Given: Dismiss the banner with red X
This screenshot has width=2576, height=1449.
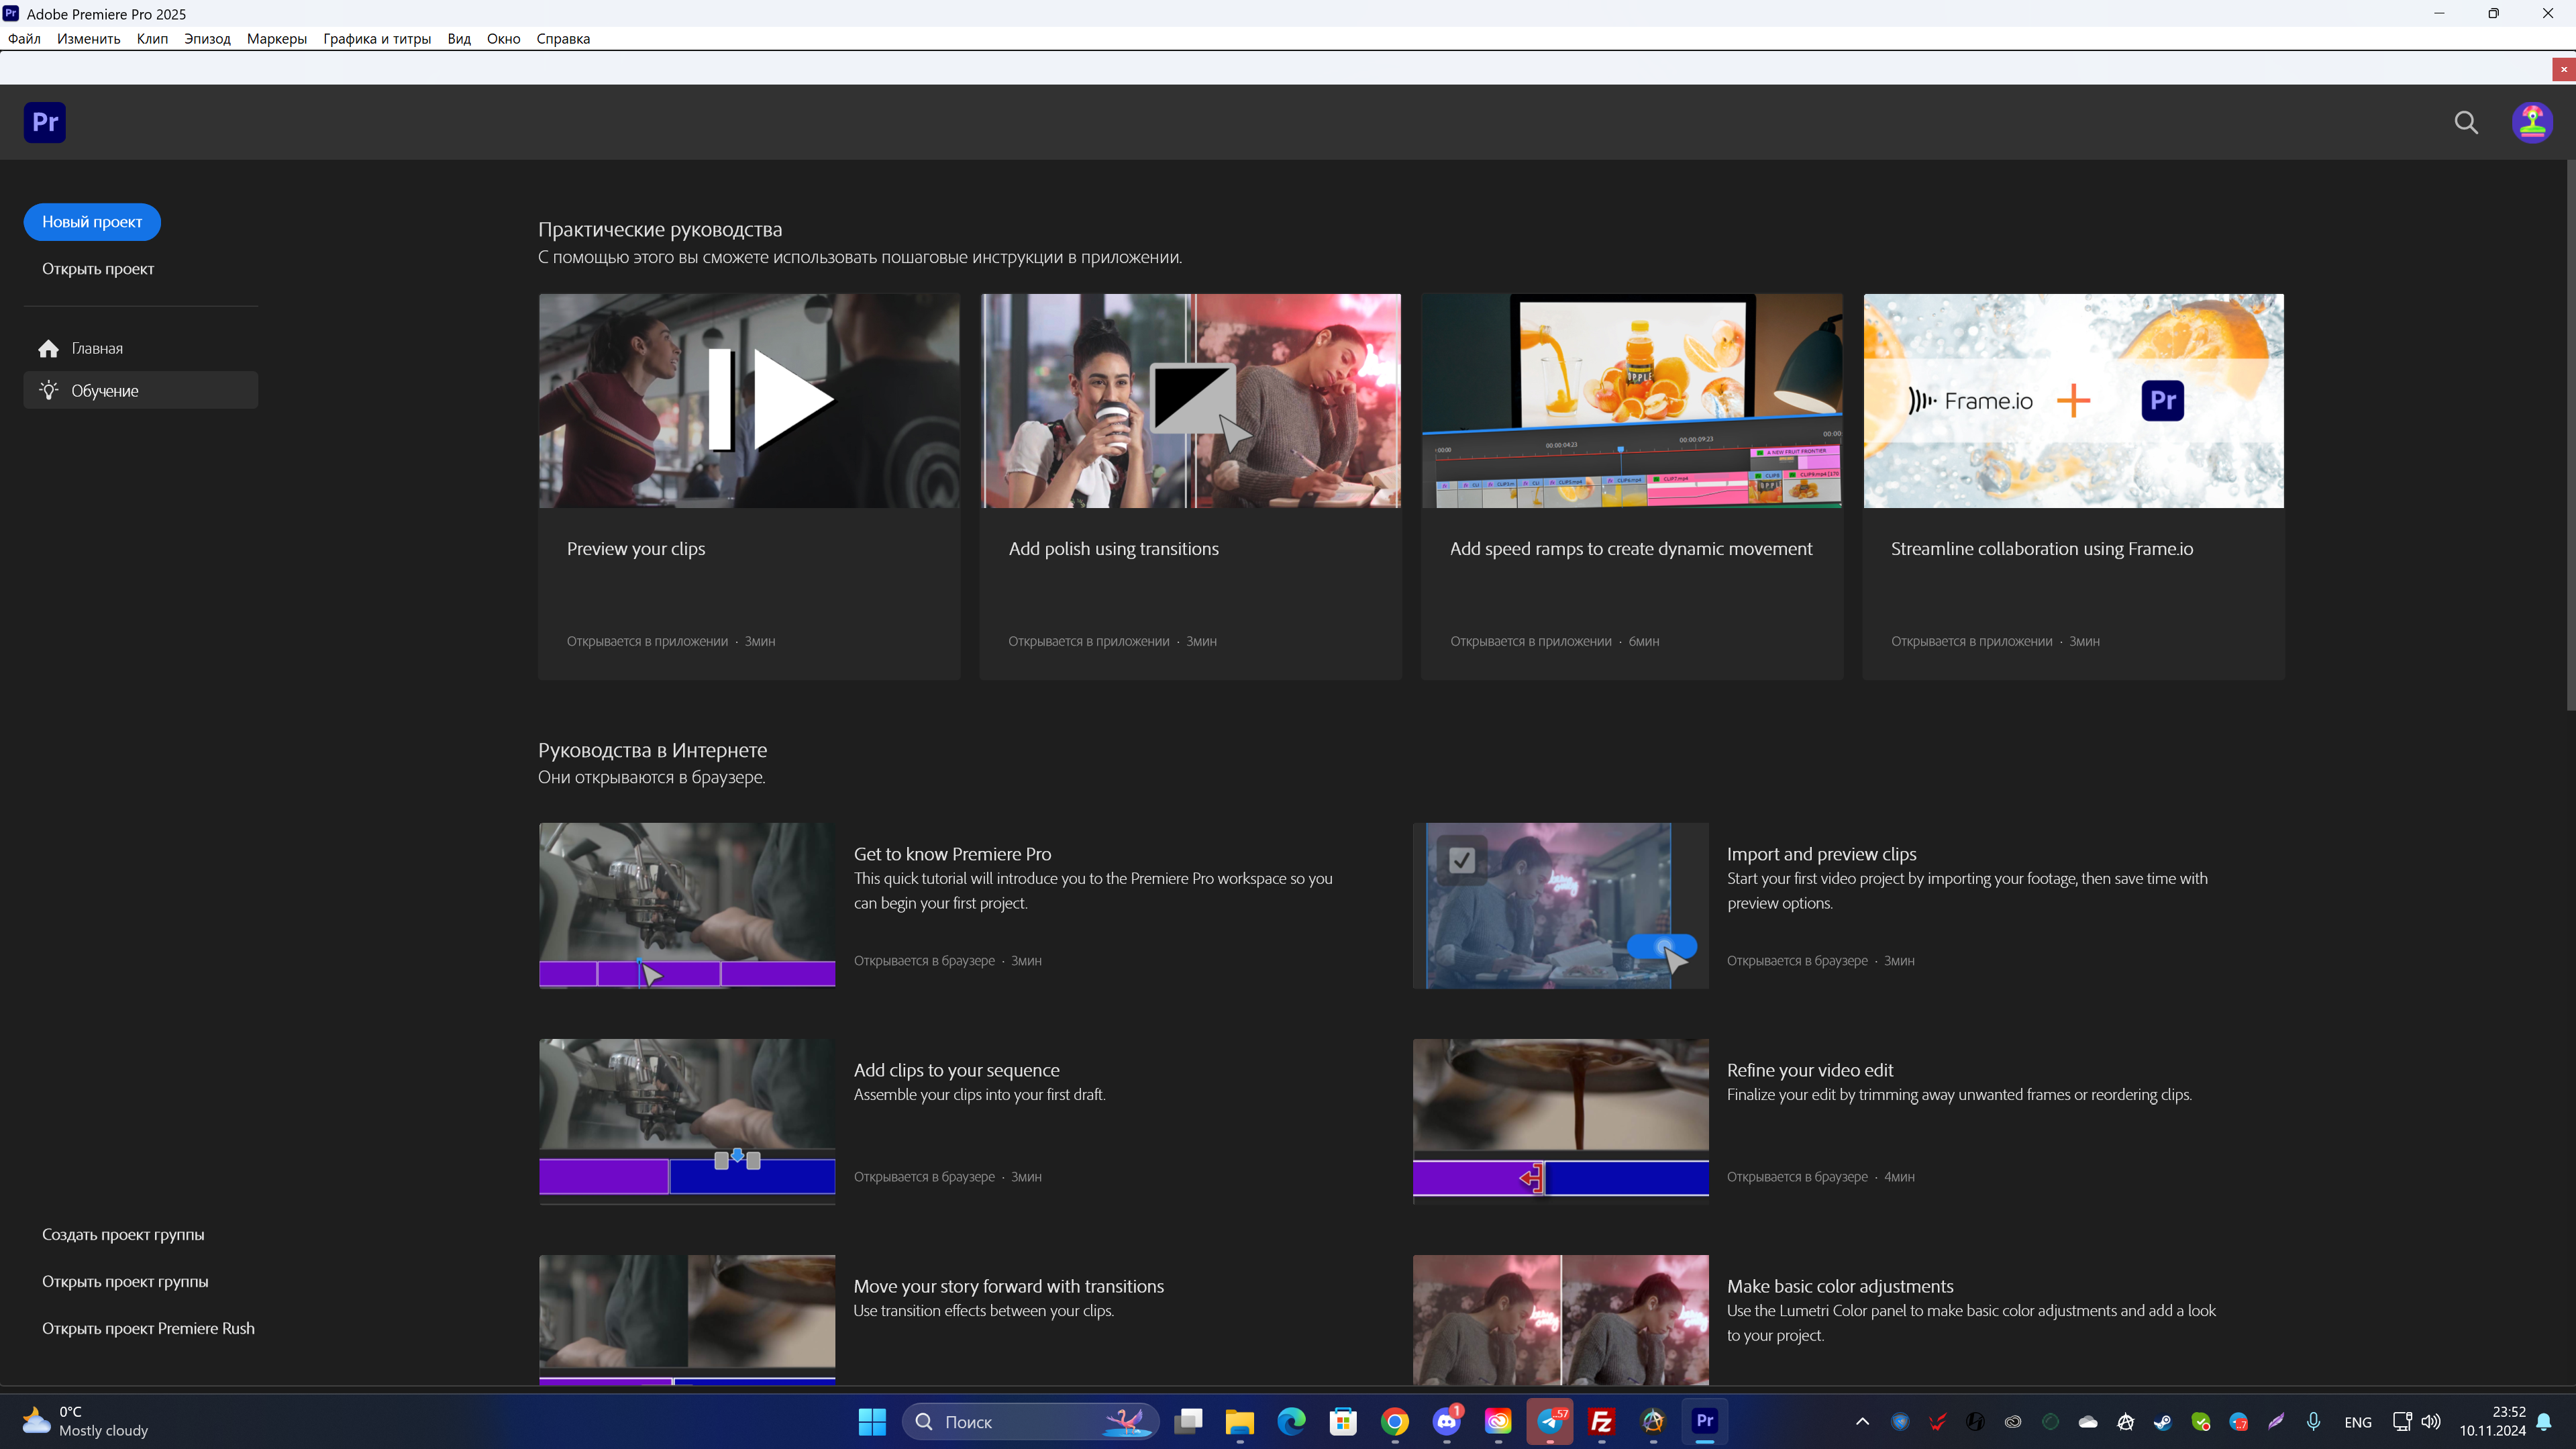Looking at the screenshot, I should pos(2564,69).
